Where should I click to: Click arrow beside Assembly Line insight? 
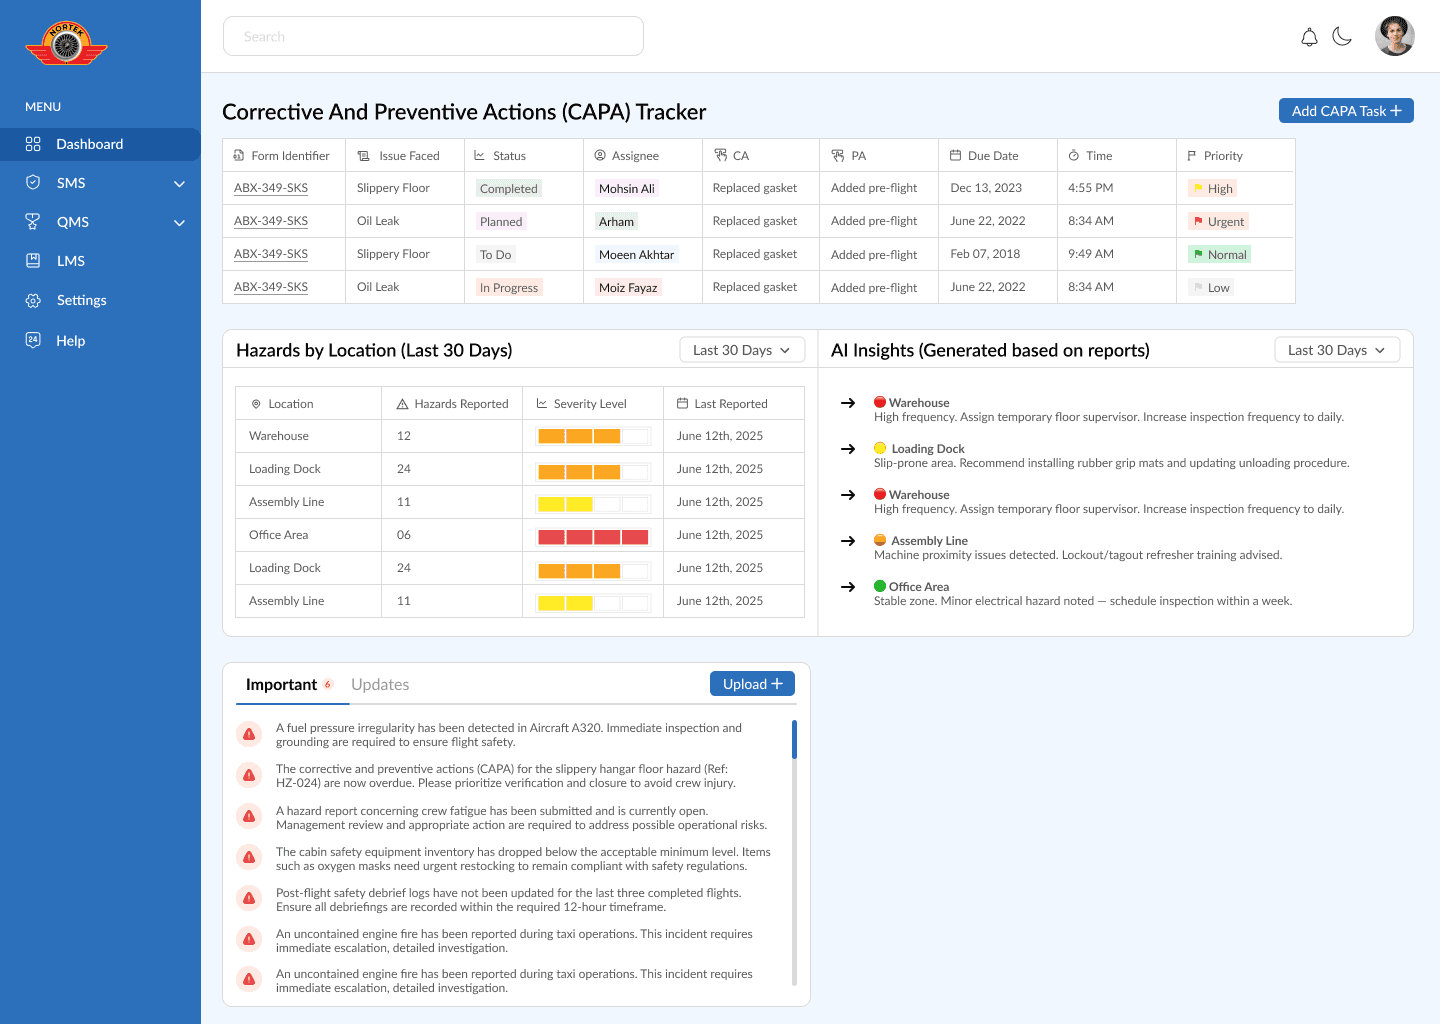tap(848, 541)
